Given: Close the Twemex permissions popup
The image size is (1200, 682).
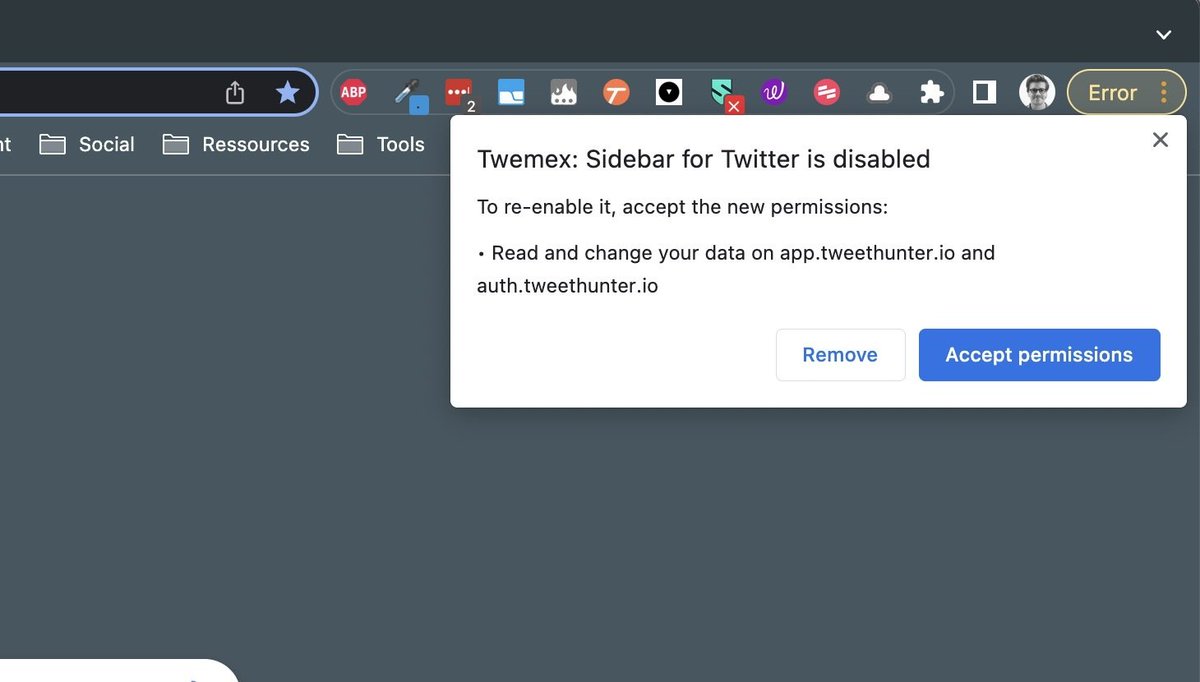Looking at the screenshot, I should (x=1160, y=140).
